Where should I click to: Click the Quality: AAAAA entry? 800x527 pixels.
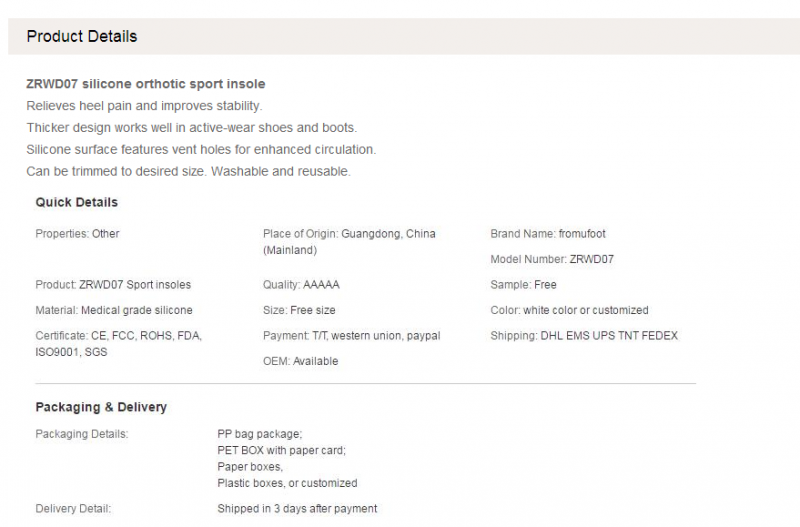301,285
